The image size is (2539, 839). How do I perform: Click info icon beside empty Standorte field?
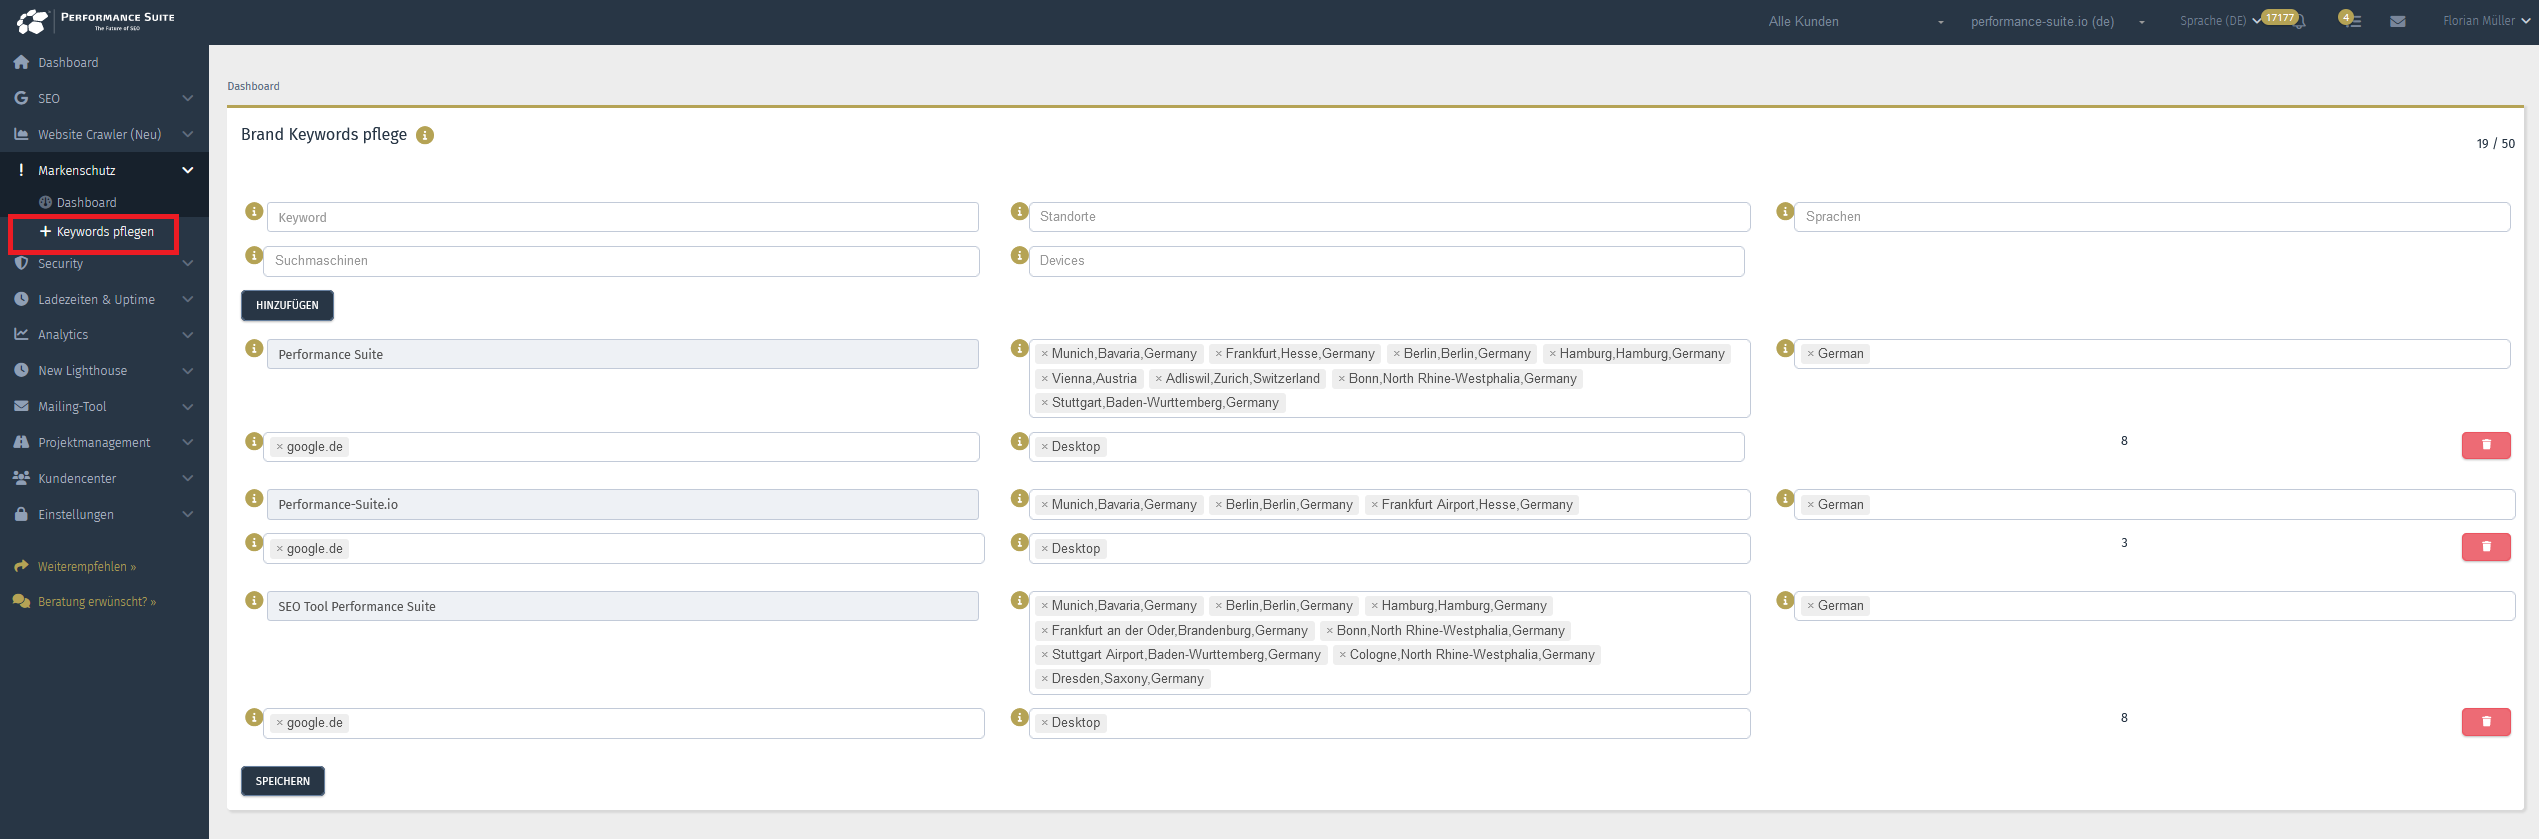coord(1020,212)
